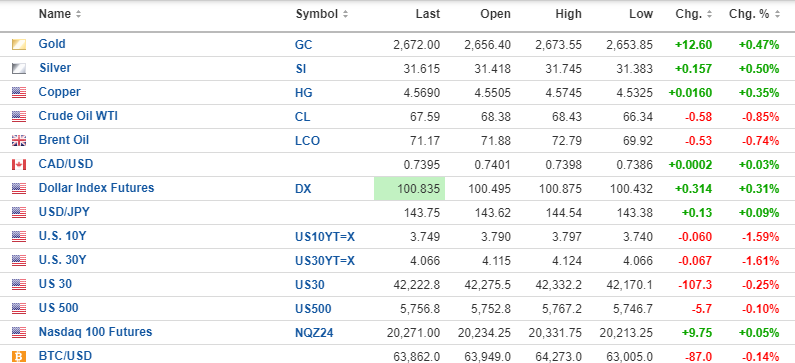Open the Crude Oil WTI link
This screenshot has width=795, height=363.
point(78,116)
